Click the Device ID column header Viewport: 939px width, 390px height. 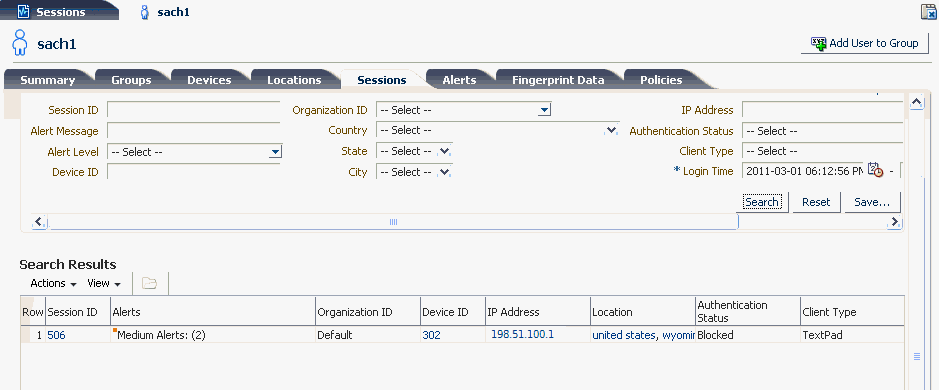coord(453,312)
